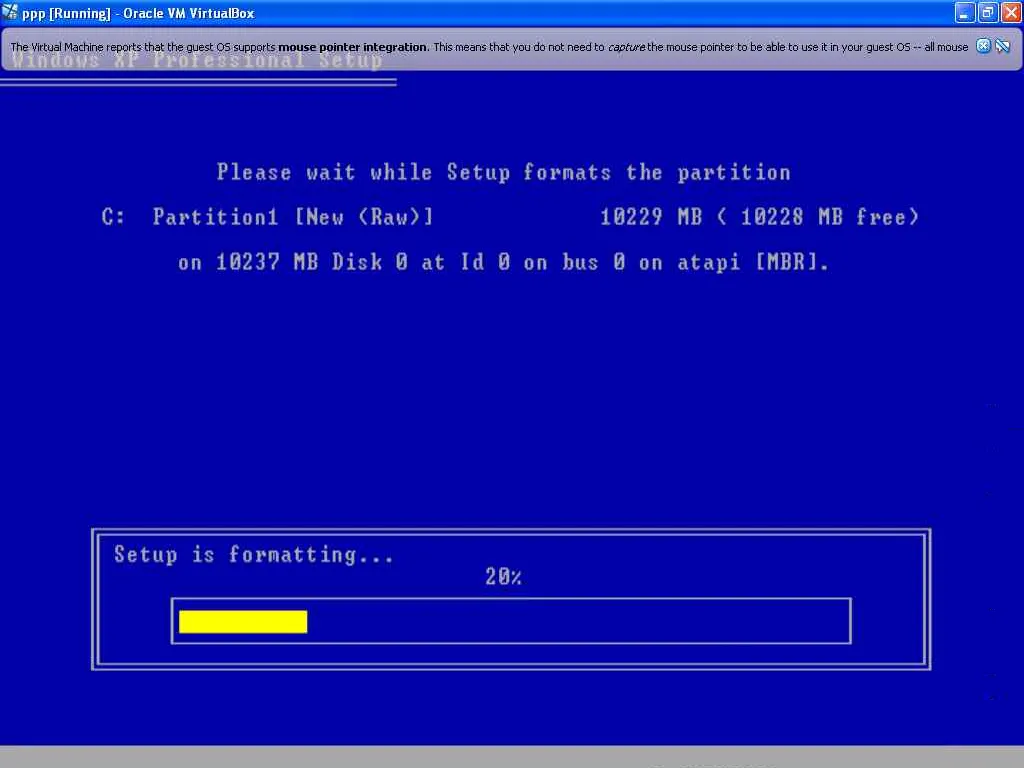This screenshot has width=1024, height=768.
Task: Dismiss the mouse integration notification
Action: (x=983, y=46)
